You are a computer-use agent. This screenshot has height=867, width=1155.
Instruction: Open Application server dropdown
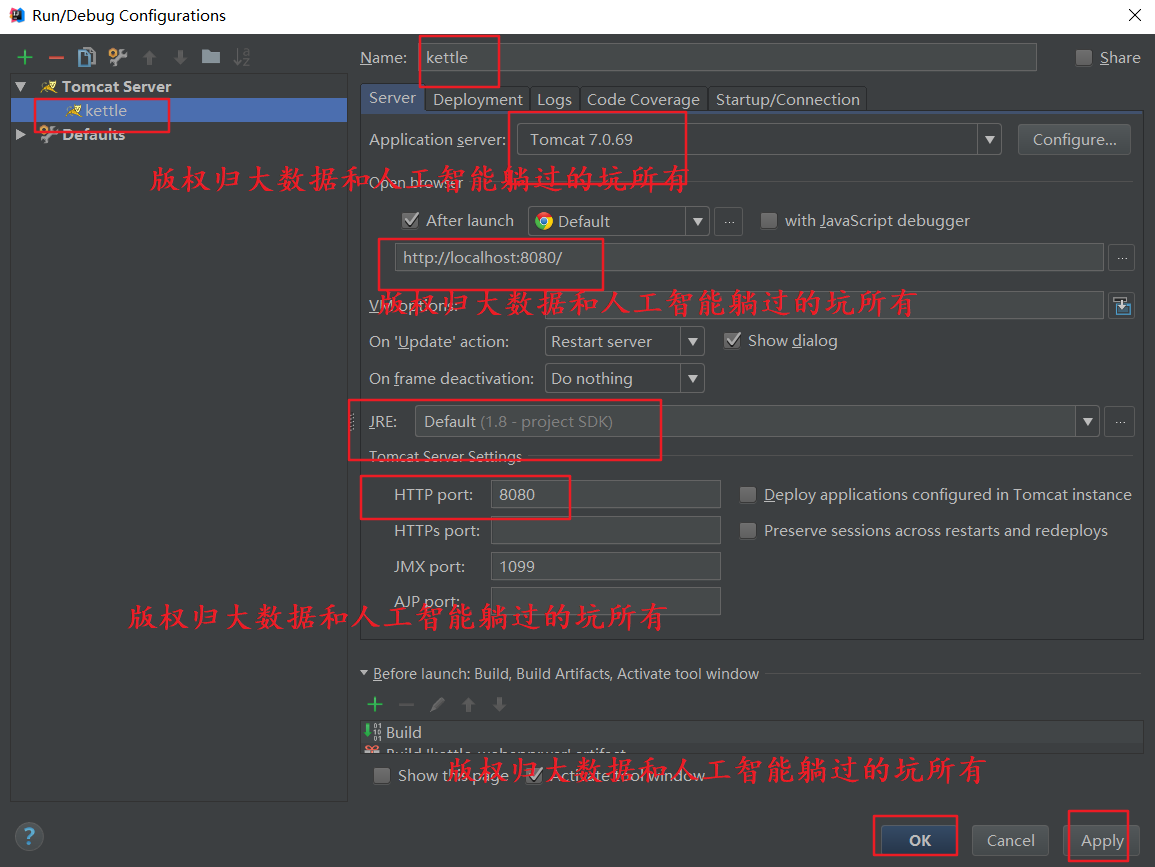point(989,139)
